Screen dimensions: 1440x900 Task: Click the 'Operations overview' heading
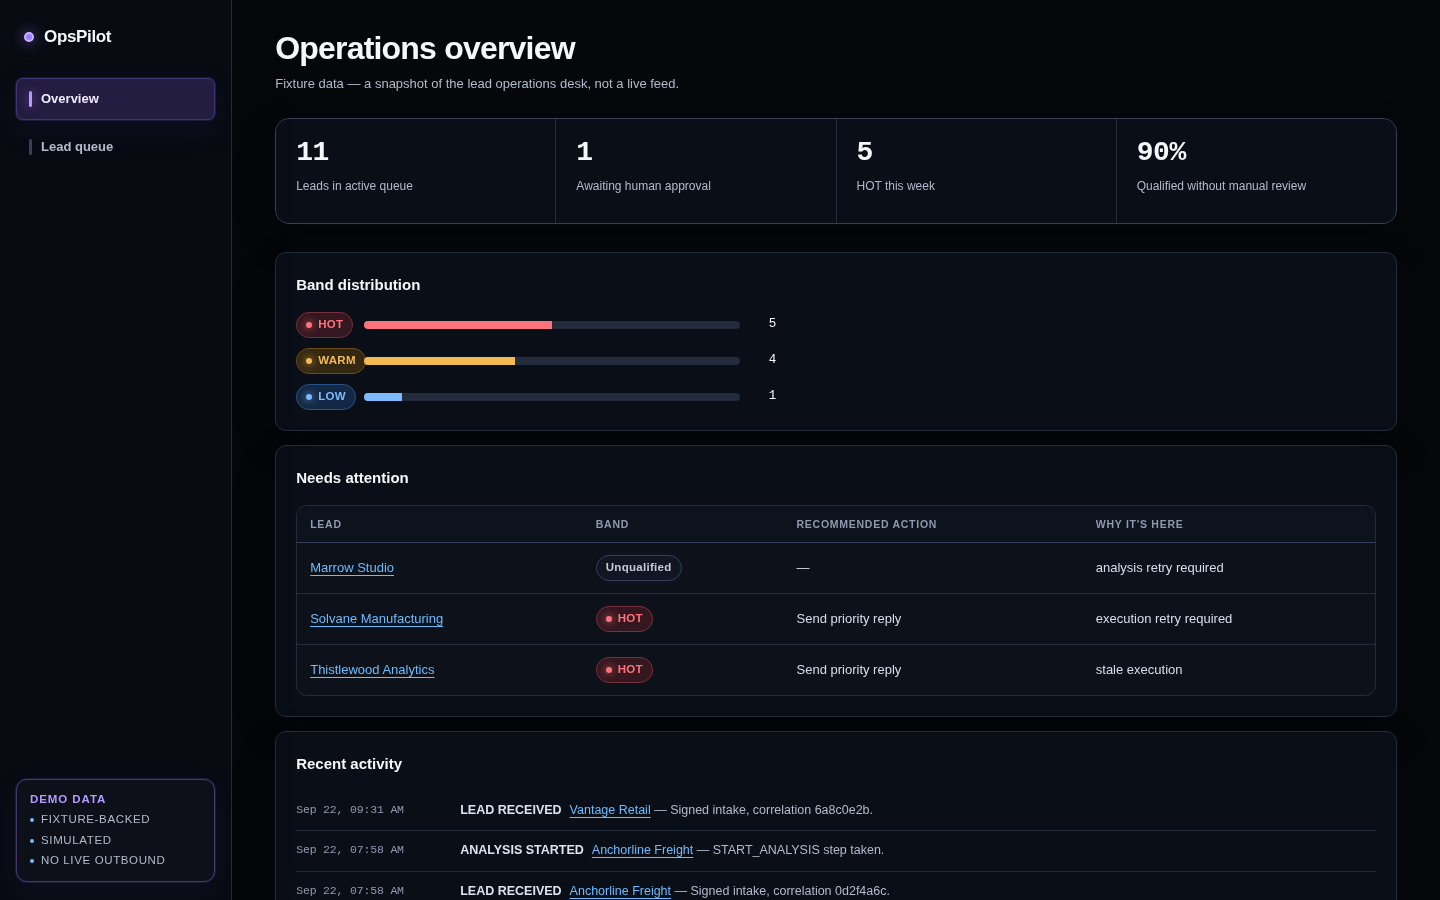(425, 48)
